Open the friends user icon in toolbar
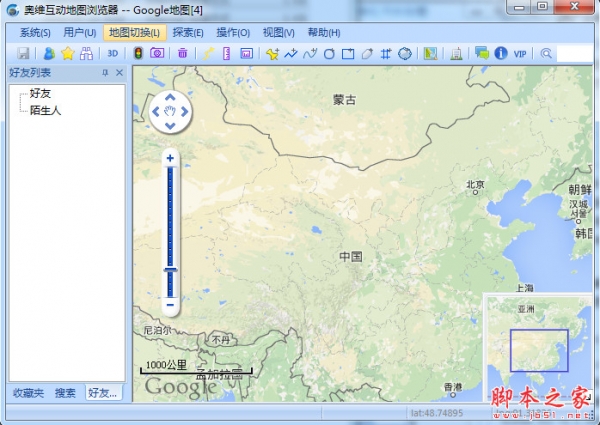This screenshot has width=600, height=425. [x=49, y=54]
